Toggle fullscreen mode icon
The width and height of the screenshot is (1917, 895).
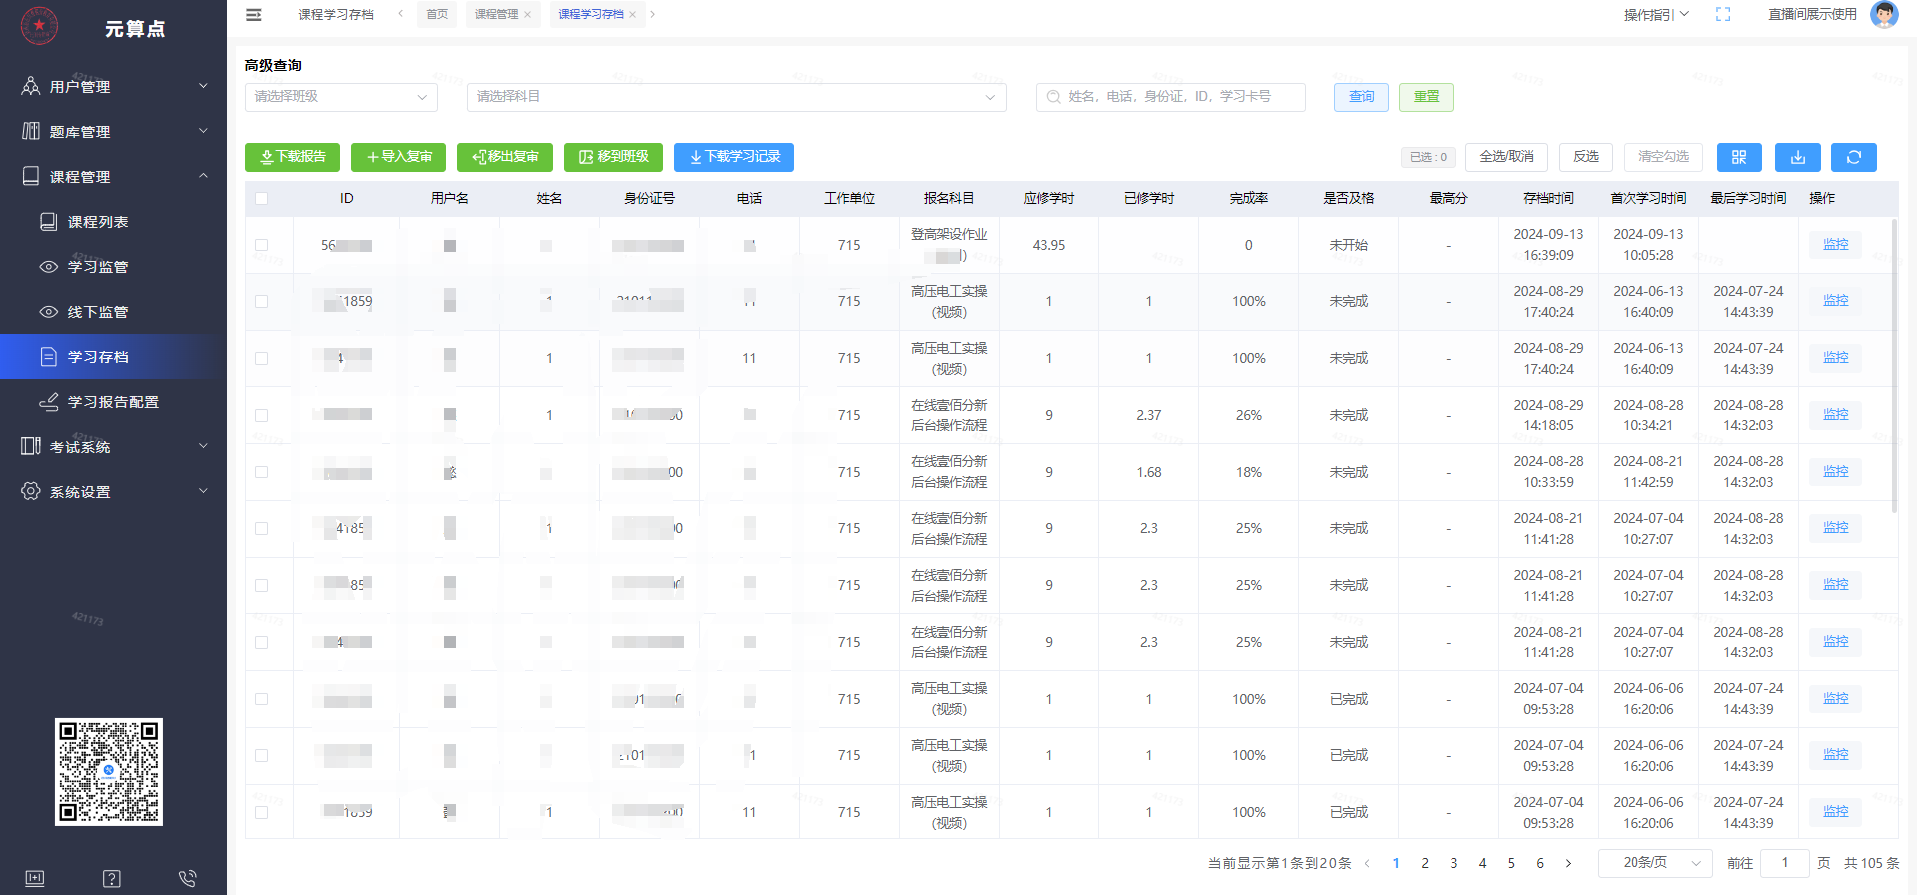[1723, 14]
